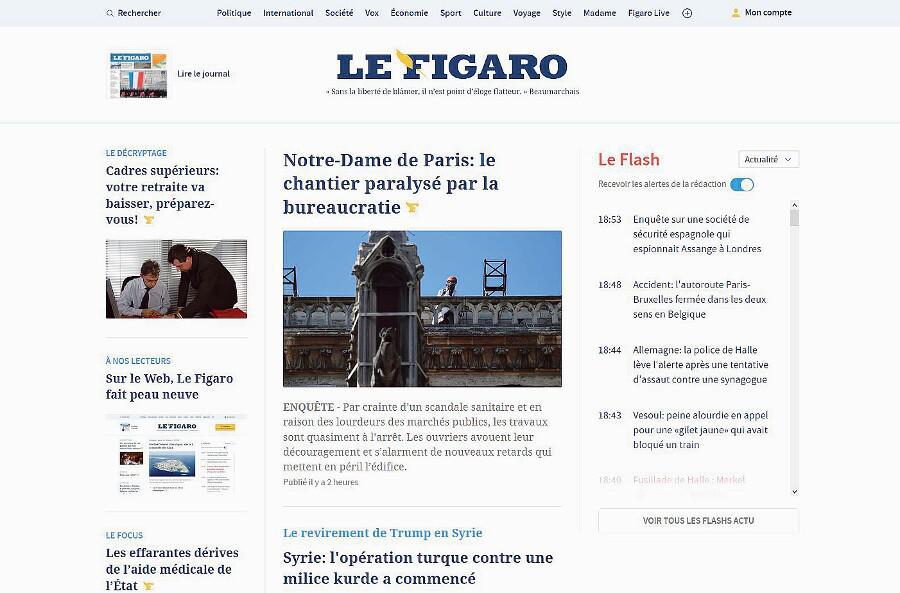Click 'Recevoir les alertes de la rédaction' label
This screenshot has height=593, width=900.
coord(662,184)
